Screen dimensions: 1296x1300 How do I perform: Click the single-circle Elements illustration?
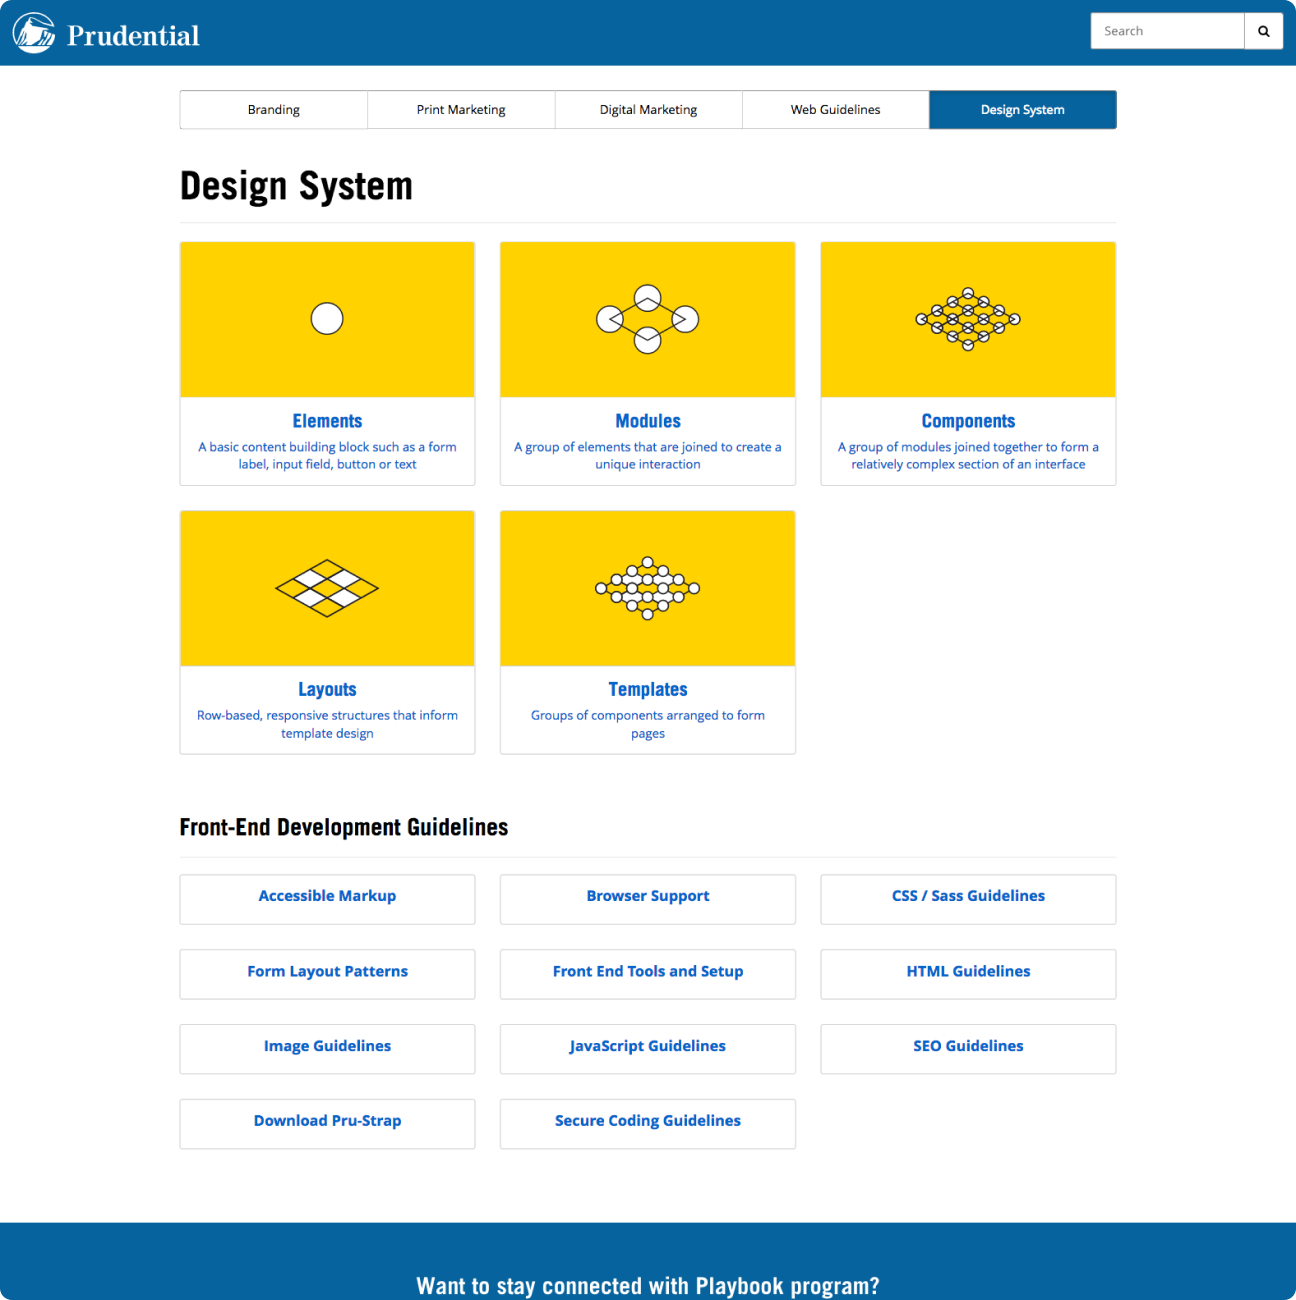(327, 319)
